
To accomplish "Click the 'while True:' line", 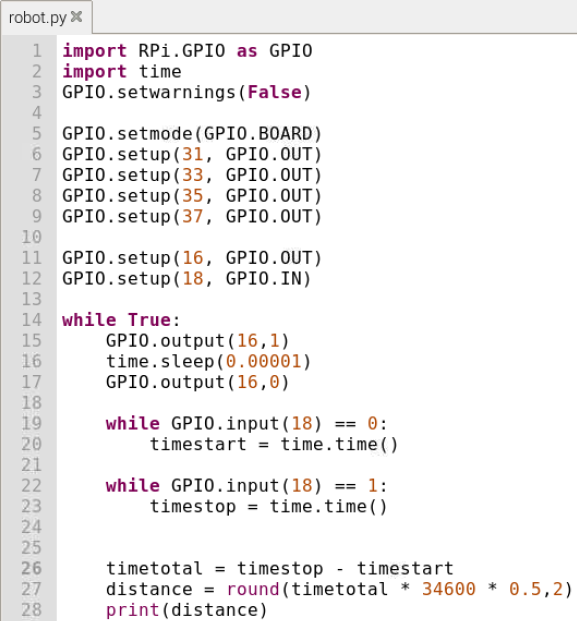I will click(121, 320).
